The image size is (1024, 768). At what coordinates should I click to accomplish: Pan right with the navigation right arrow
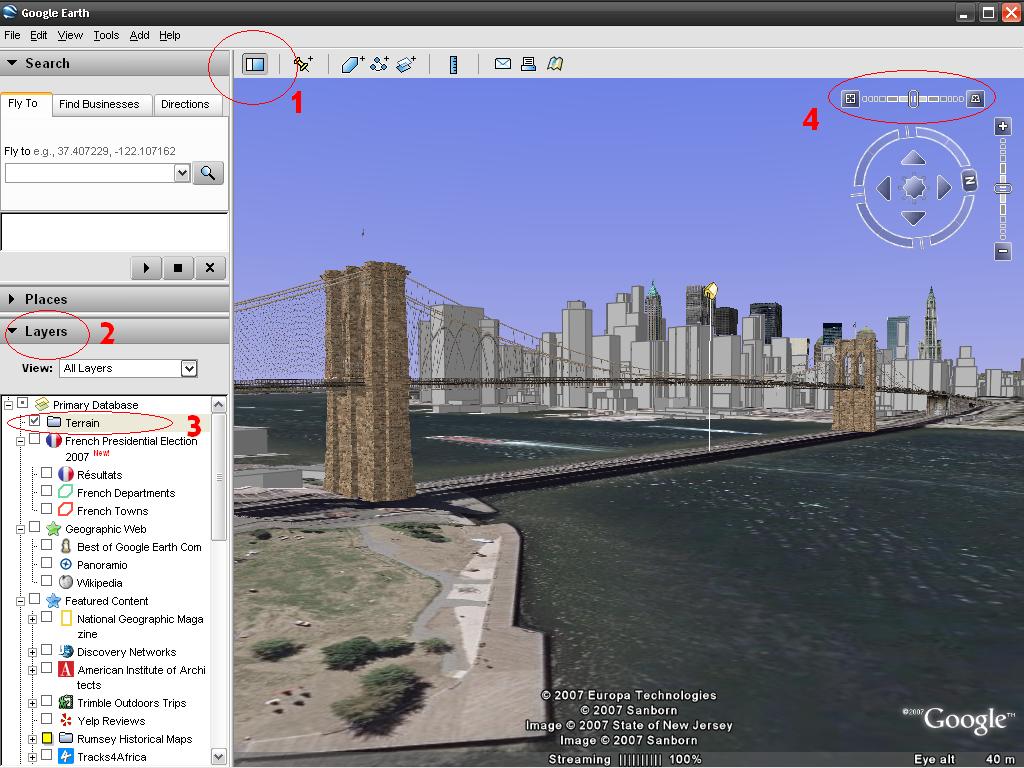click(944, 188)
